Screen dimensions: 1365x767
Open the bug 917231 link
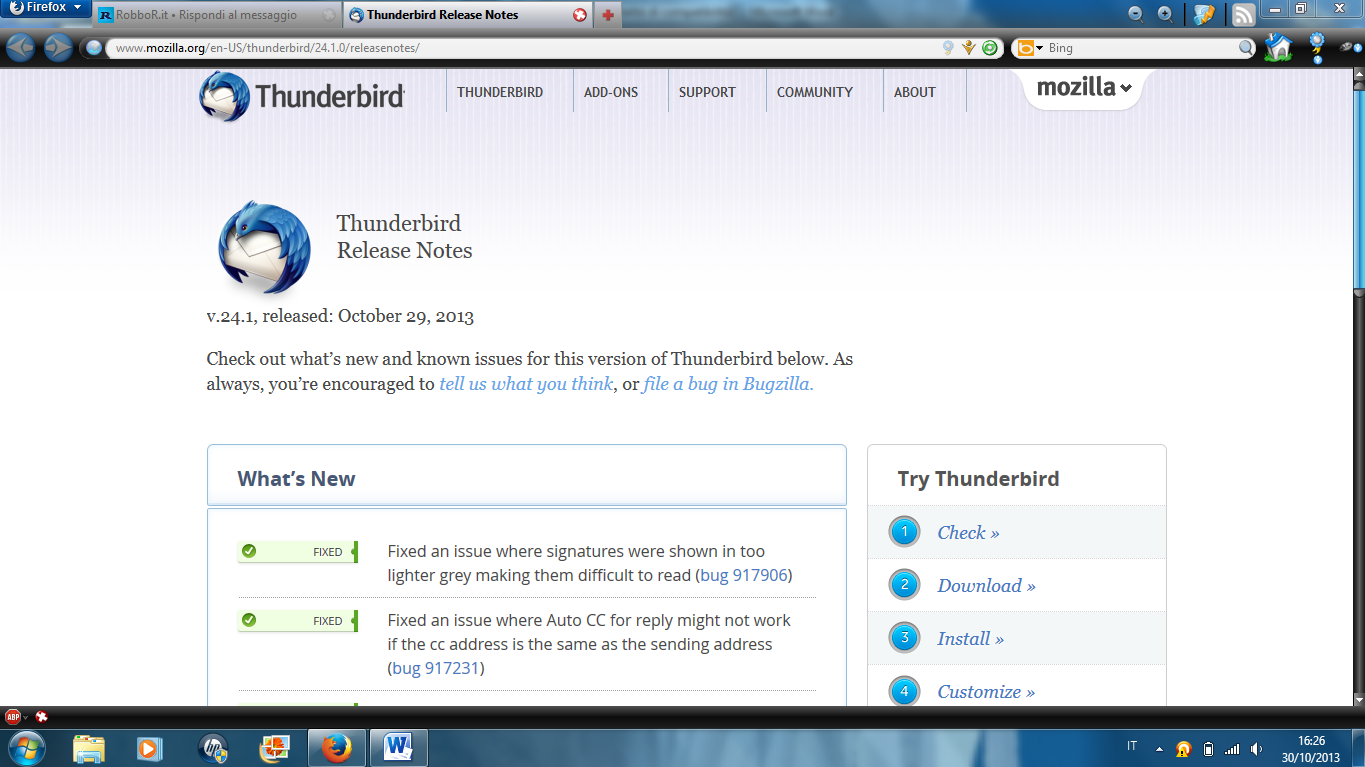coord(436,668)
